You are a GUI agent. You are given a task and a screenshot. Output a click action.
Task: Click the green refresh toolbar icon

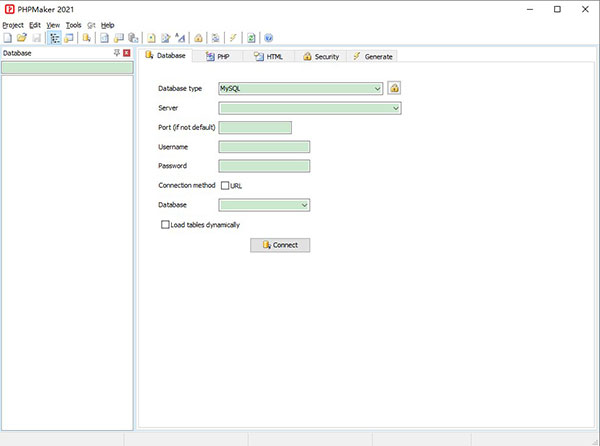(252, 37)
